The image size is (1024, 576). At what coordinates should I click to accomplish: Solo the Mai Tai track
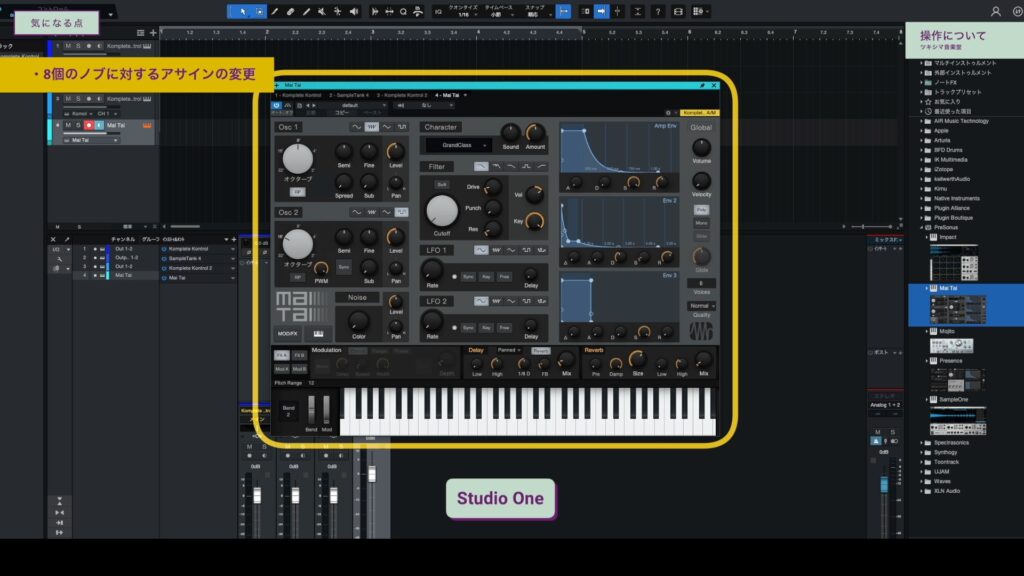point(78,125)
